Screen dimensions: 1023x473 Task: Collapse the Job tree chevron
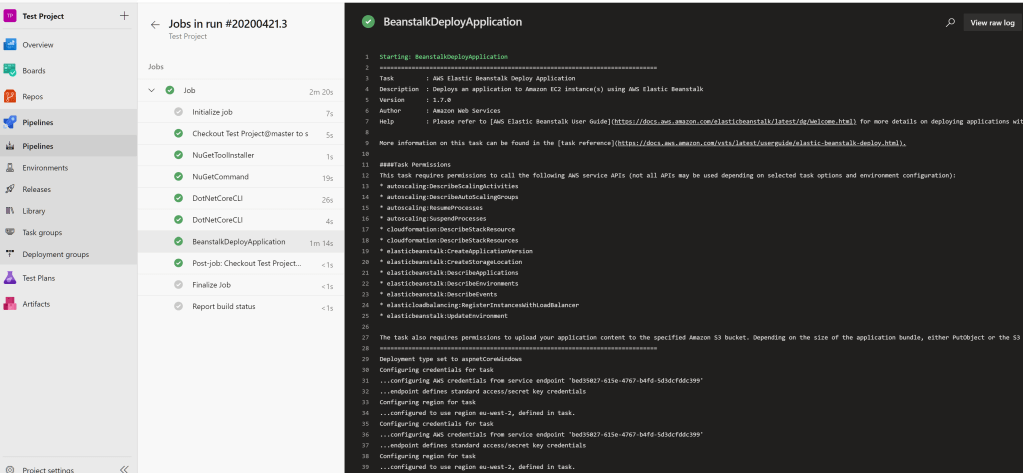152,91
